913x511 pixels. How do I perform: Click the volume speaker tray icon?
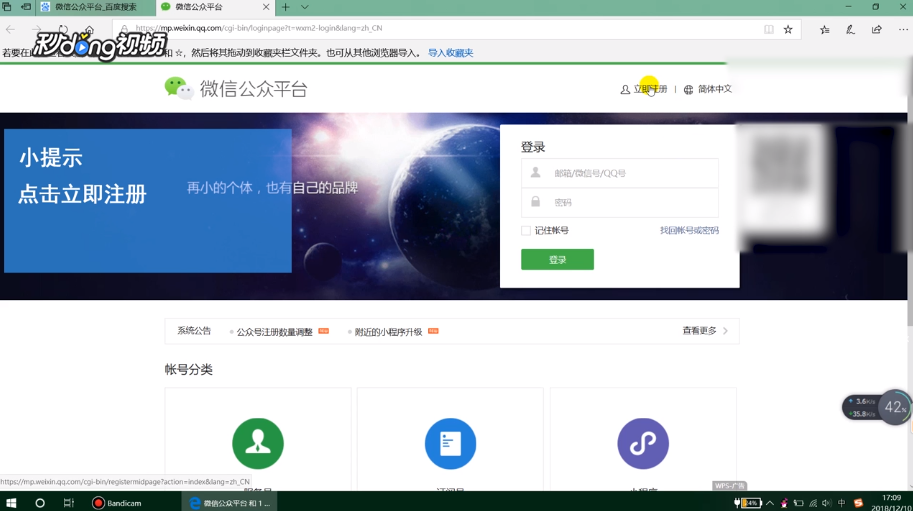(x=826, y=503)
